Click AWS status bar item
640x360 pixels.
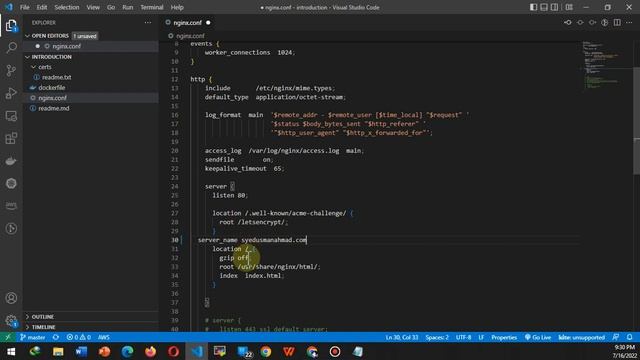pos(103,337)
